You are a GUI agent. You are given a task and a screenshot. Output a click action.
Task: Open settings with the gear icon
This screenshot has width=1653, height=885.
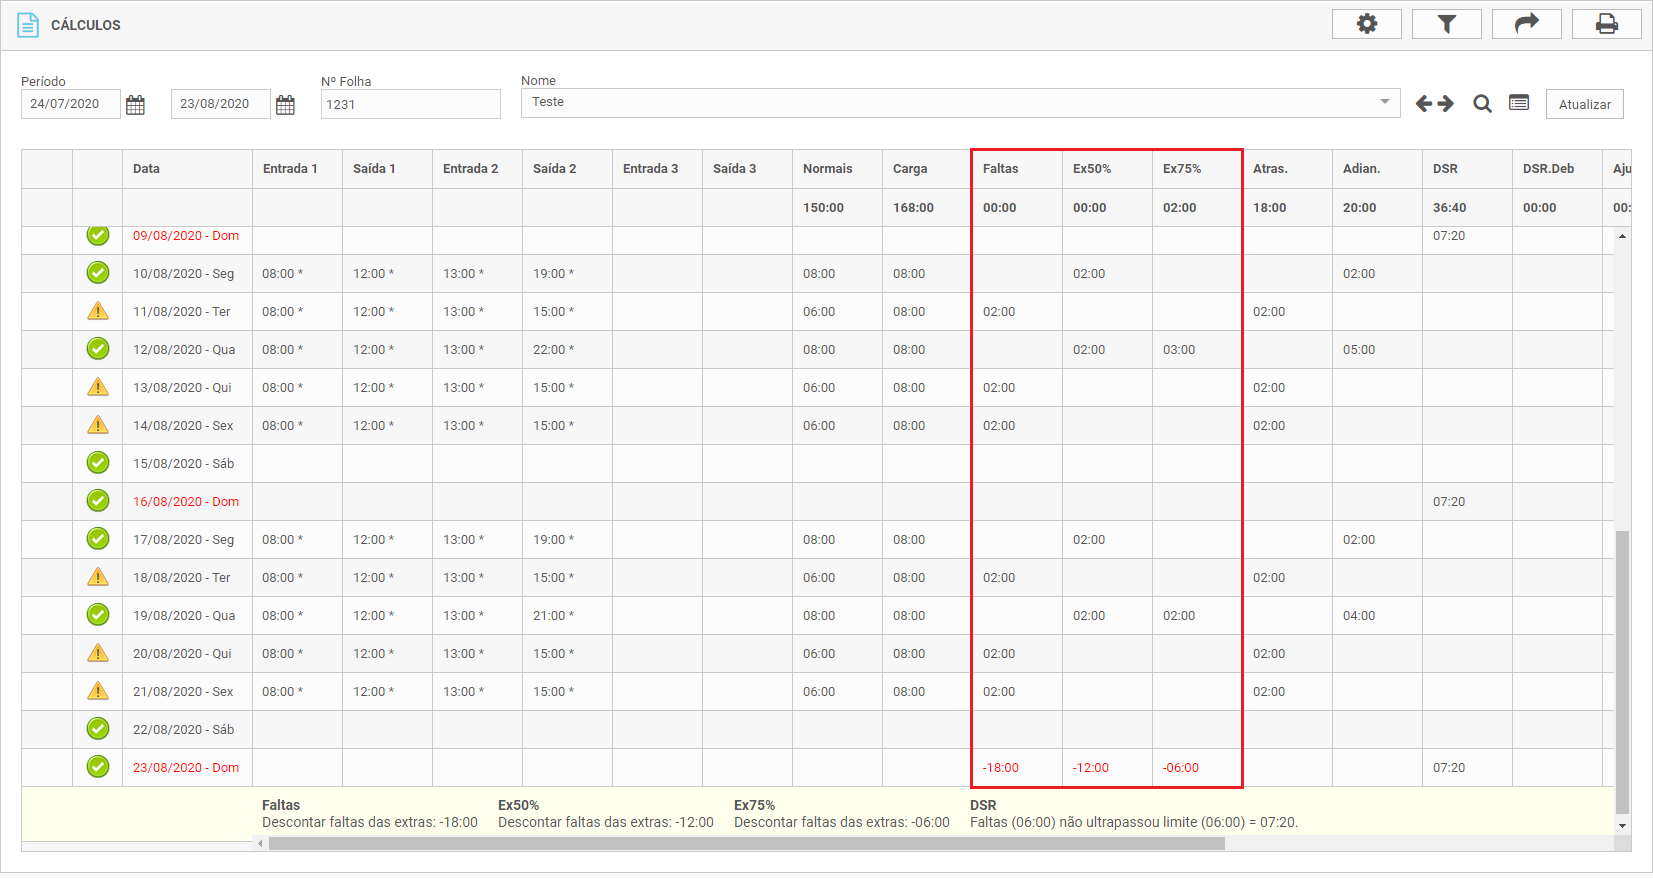1366,24
